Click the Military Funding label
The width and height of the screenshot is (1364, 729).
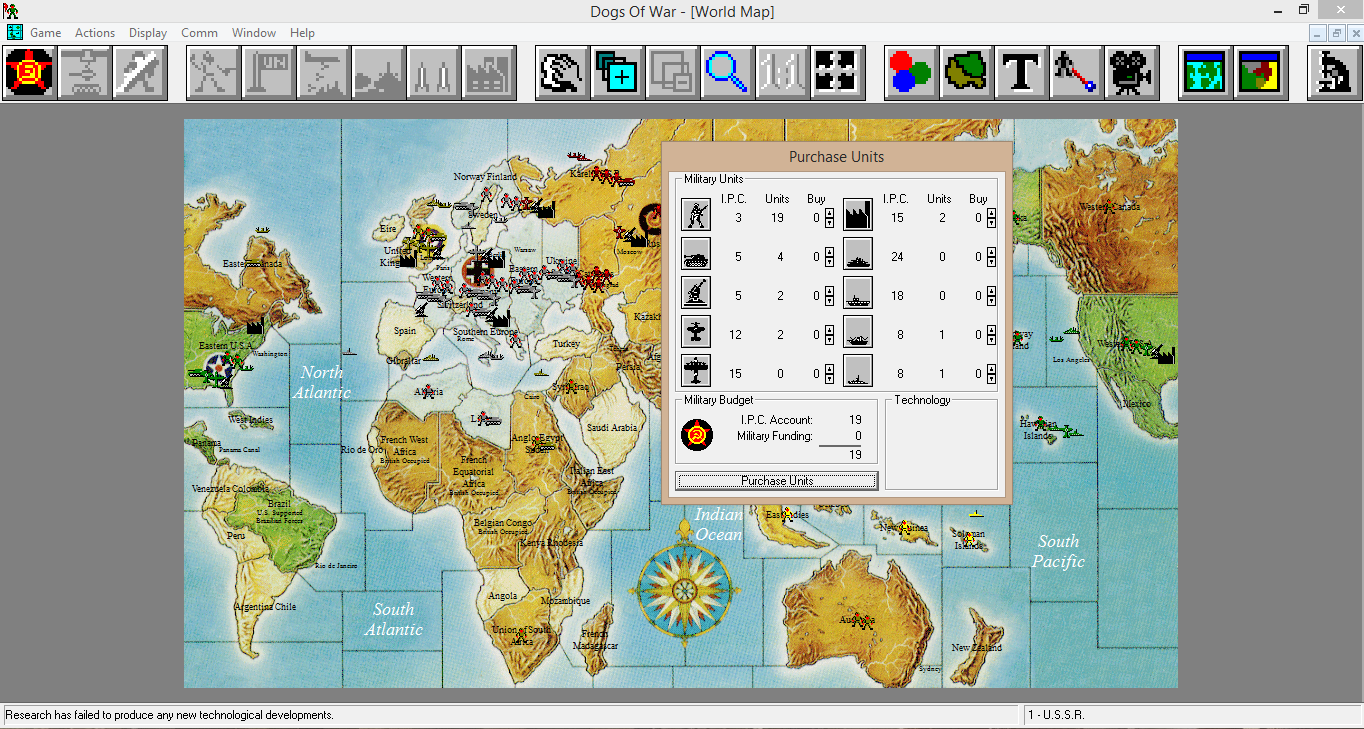tap(775, 436)
